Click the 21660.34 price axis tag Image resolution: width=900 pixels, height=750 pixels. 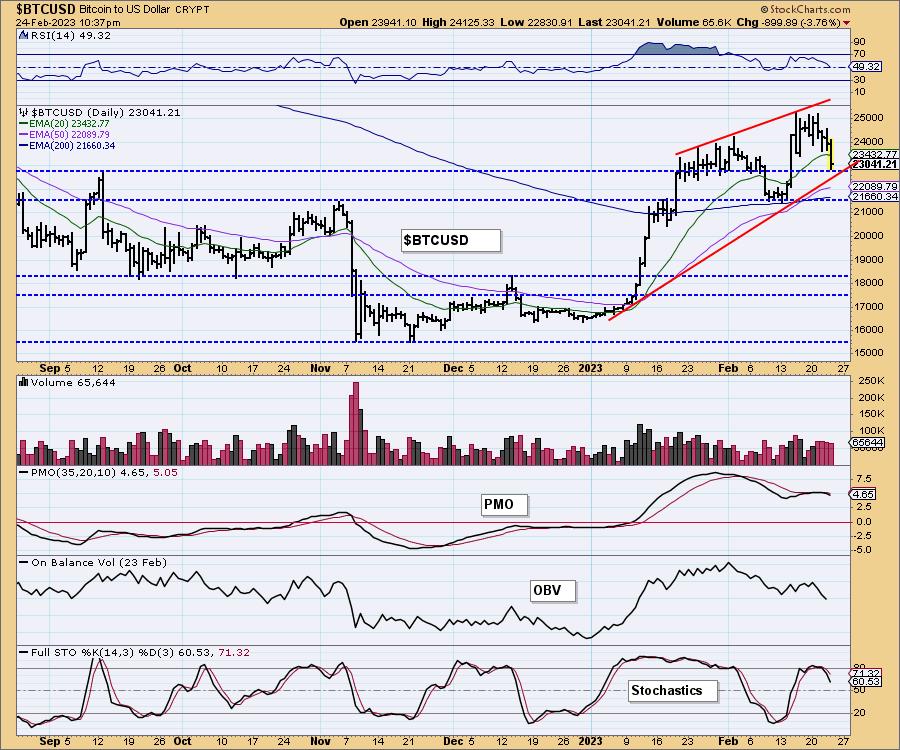[874, 196]
